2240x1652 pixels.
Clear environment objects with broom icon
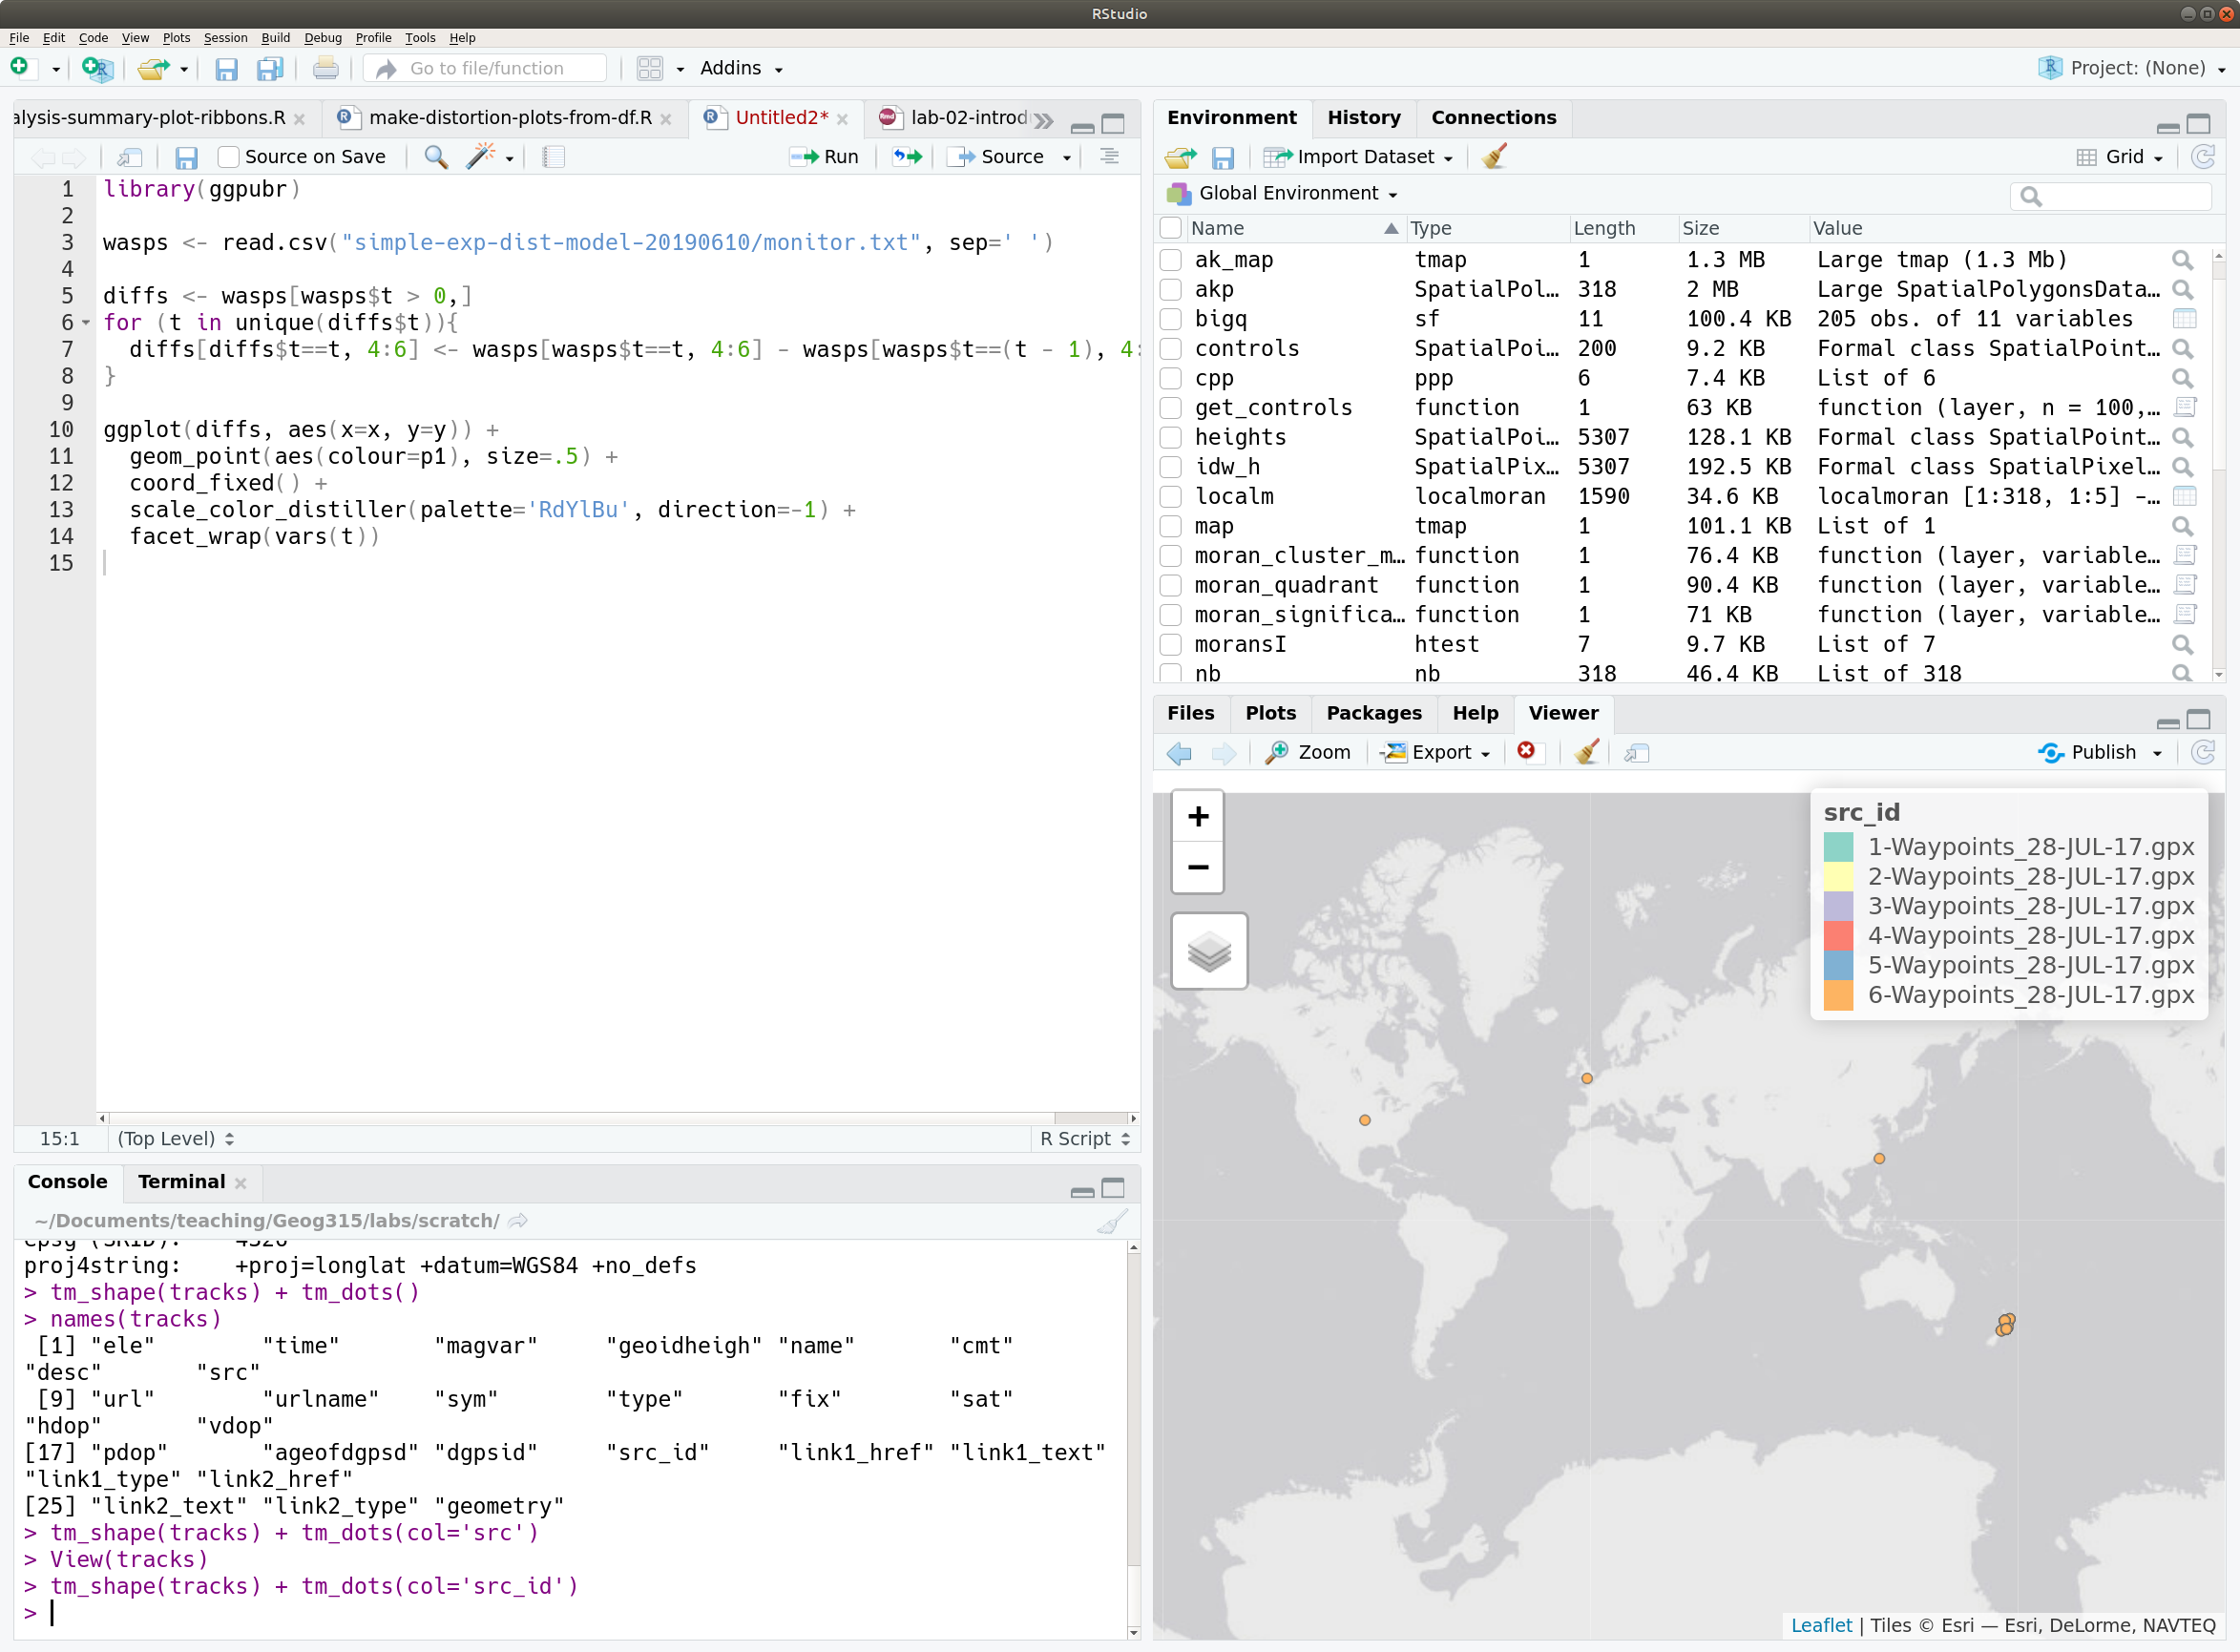[1494, 157]
